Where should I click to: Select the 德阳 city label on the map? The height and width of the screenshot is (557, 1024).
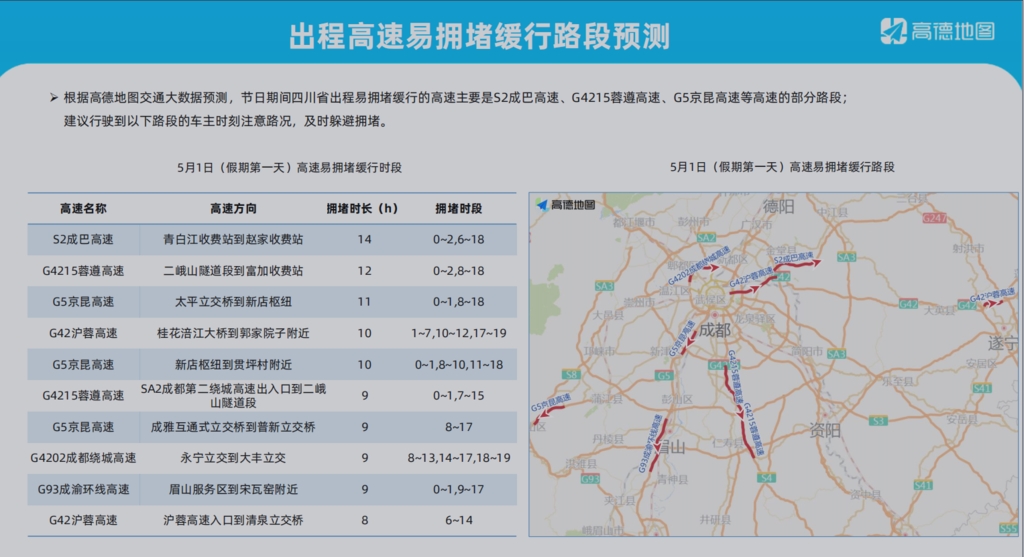[x=777, y=207]
